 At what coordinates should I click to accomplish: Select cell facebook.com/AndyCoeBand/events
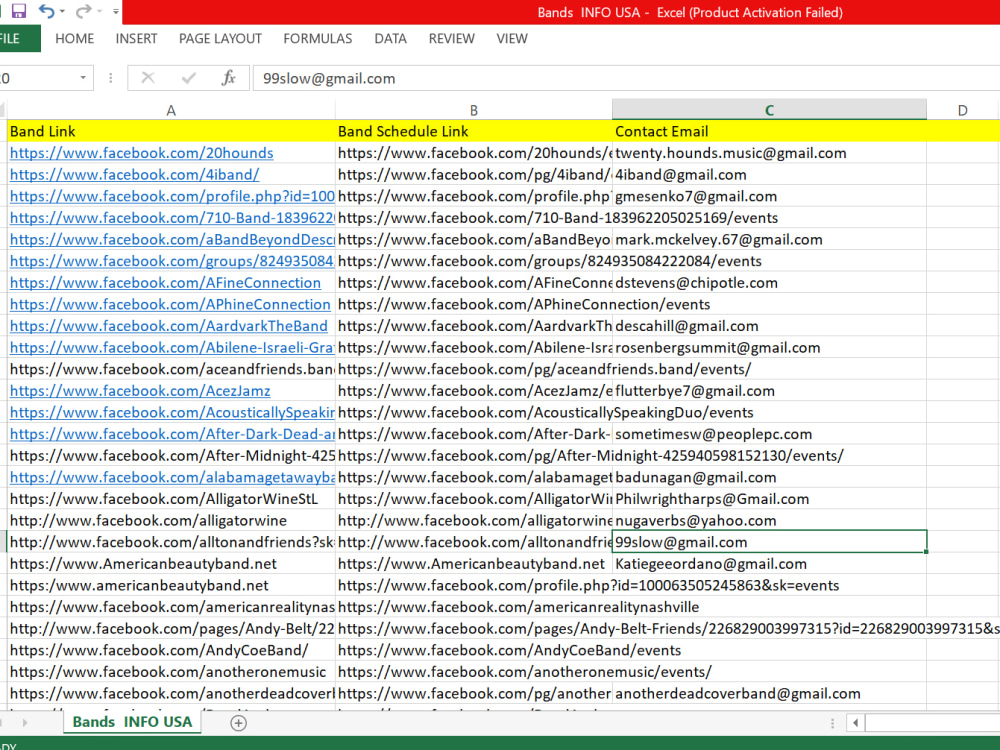474,651
